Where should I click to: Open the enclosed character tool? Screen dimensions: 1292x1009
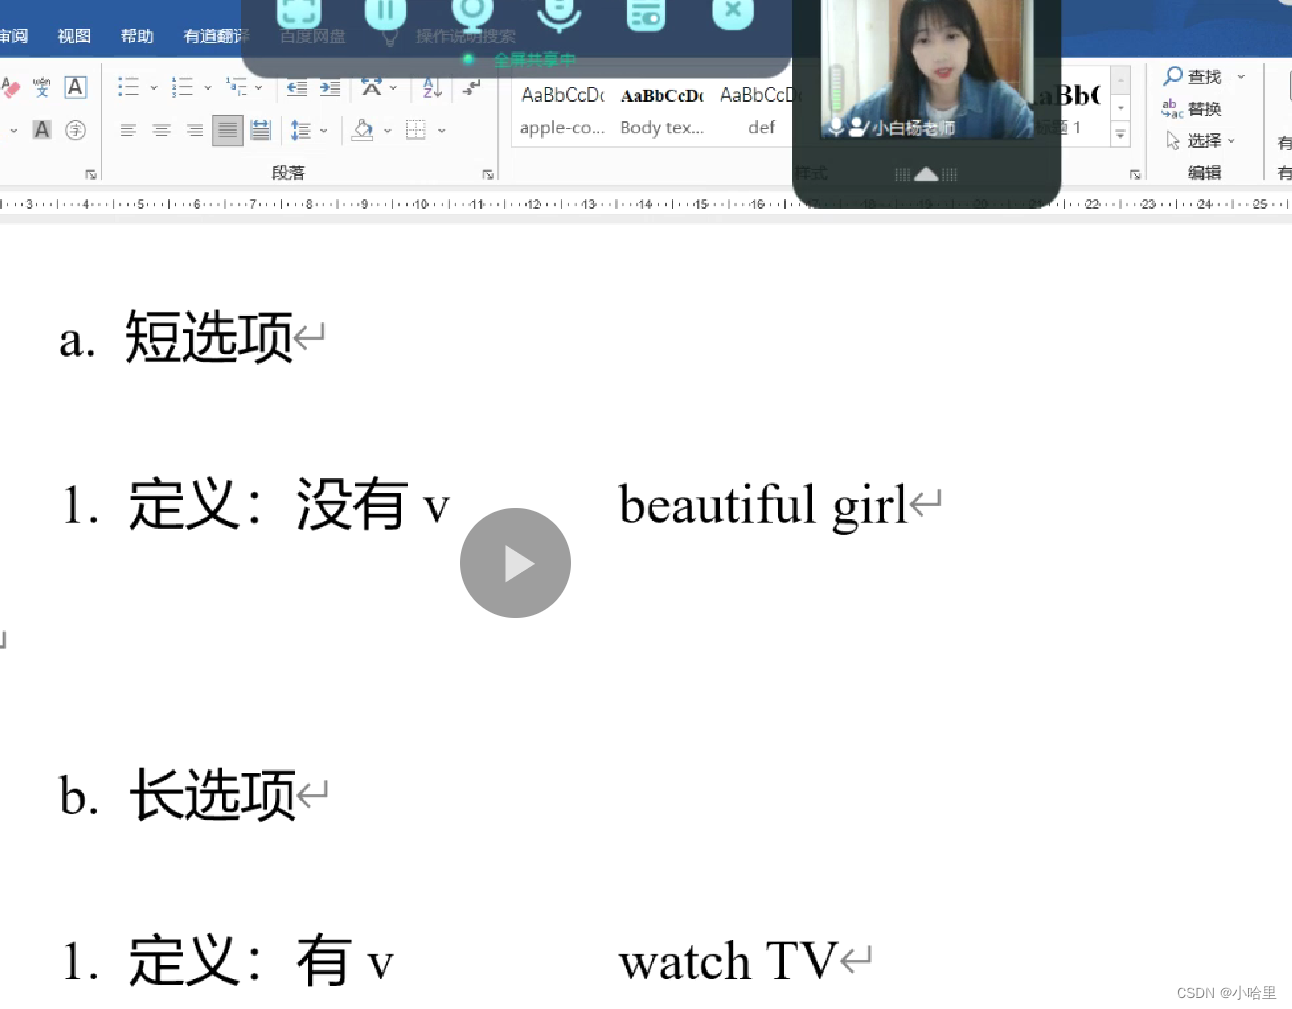coord(75,130)
